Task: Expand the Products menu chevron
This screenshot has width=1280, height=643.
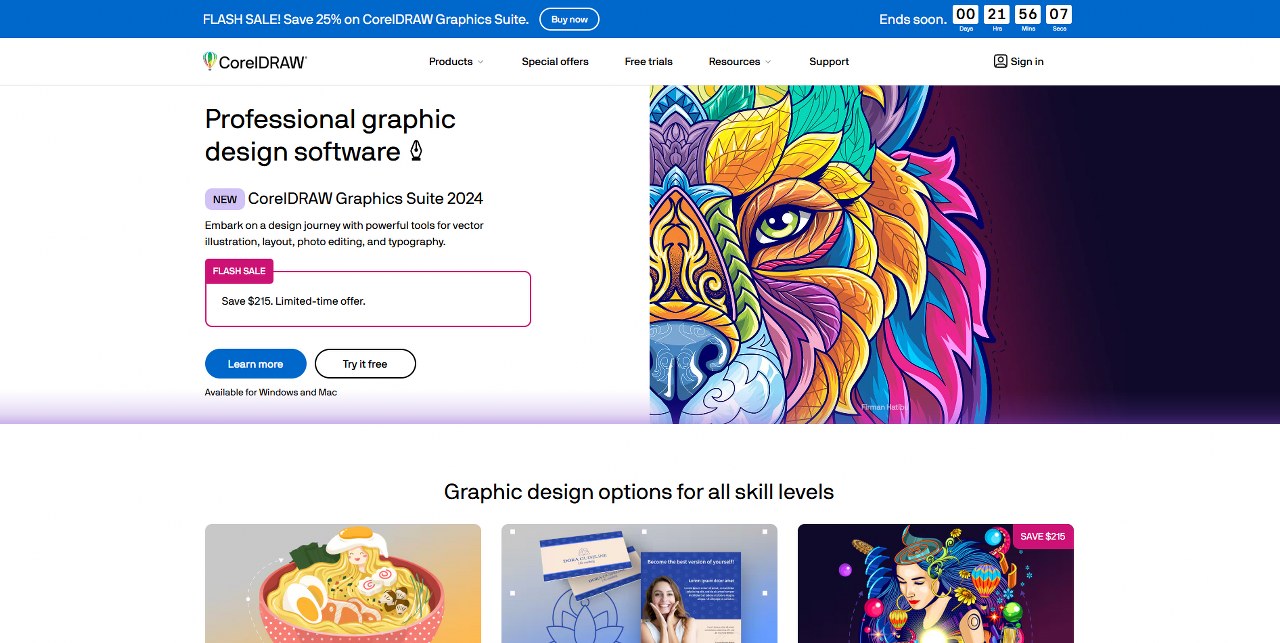Action: click(480, 62)
